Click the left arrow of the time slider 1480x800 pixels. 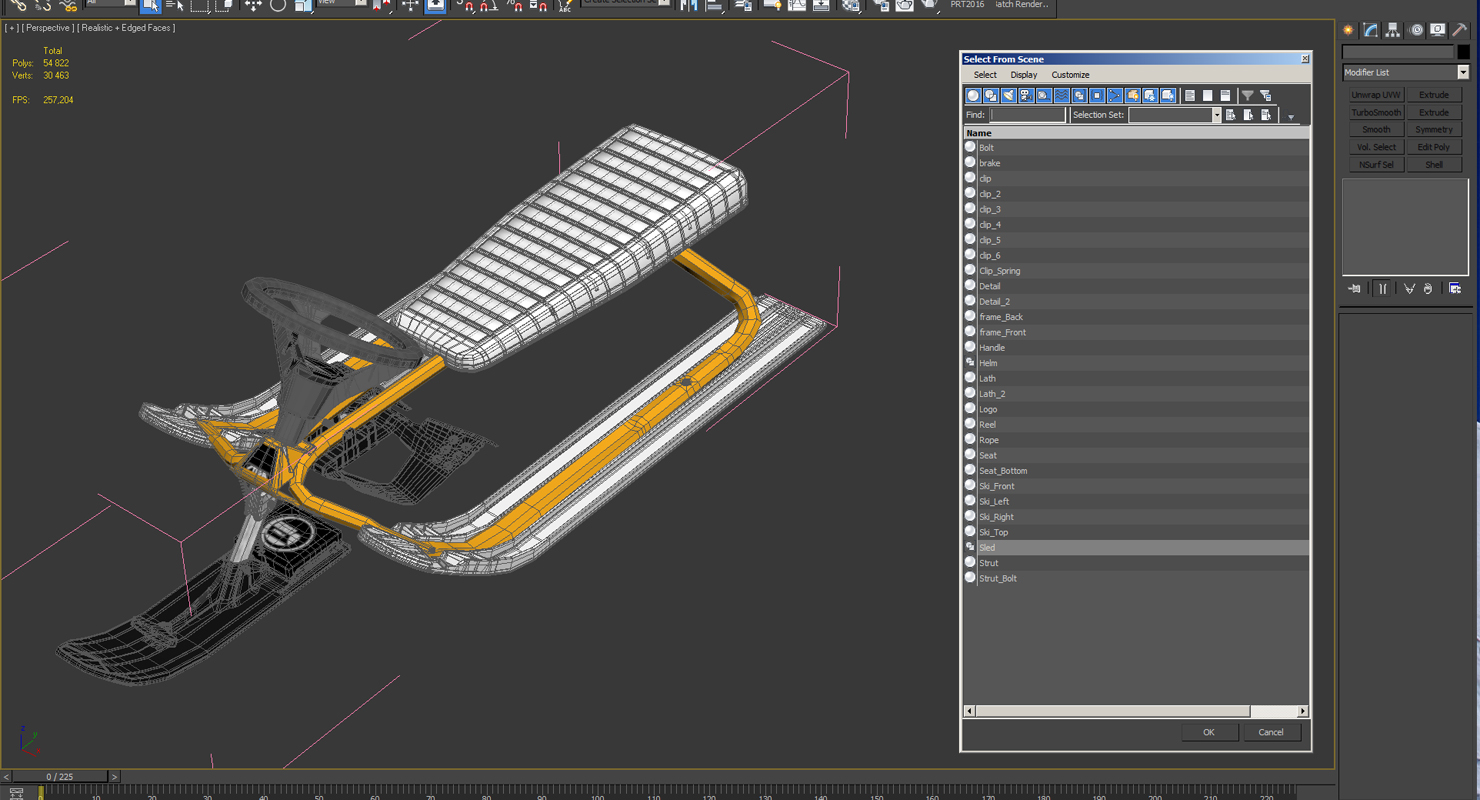click(6, 777)
